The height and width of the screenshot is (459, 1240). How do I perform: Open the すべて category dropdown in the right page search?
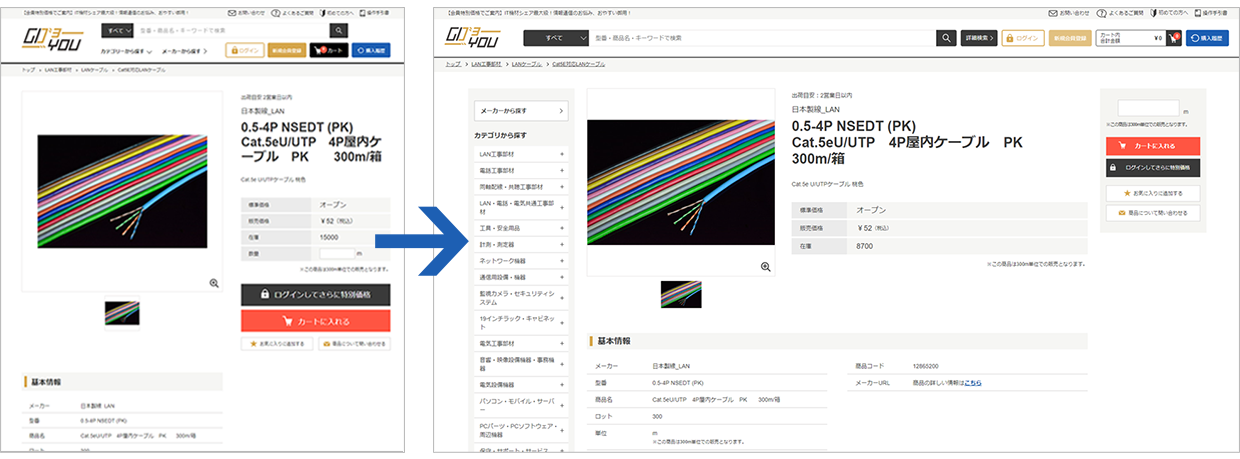[x=557, y=38]
